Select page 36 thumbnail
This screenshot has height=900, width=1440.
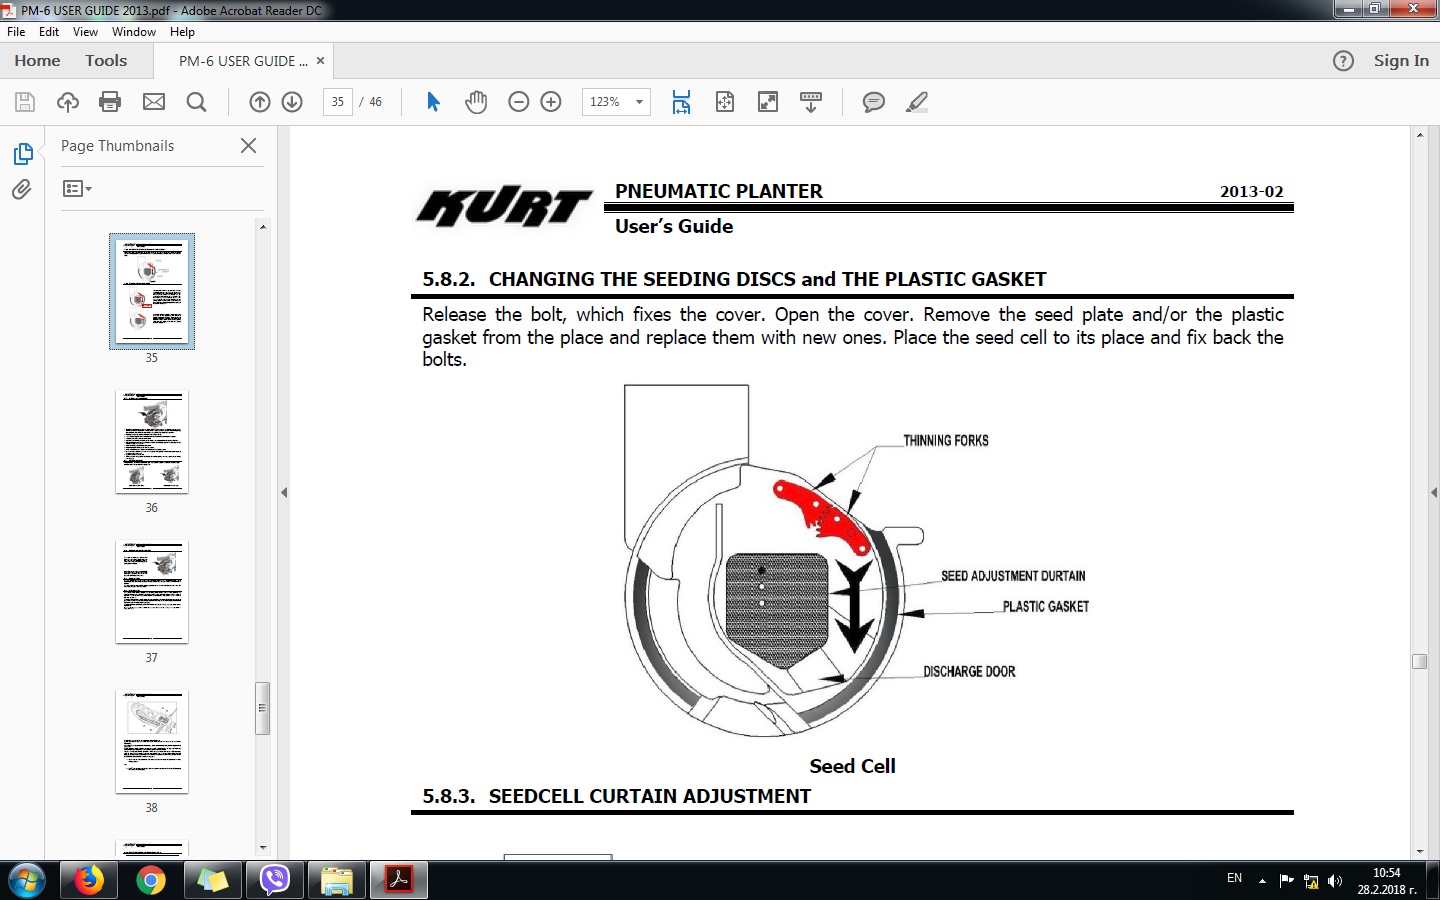152,441
